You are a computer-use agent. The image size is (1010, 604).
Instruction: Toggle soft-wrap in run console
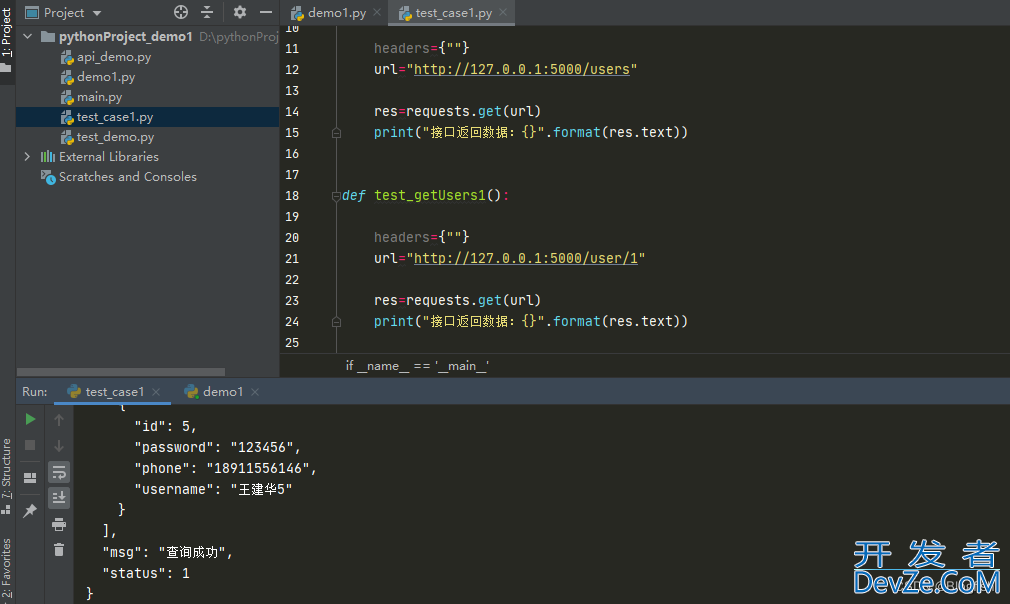(x=59, y=472)
